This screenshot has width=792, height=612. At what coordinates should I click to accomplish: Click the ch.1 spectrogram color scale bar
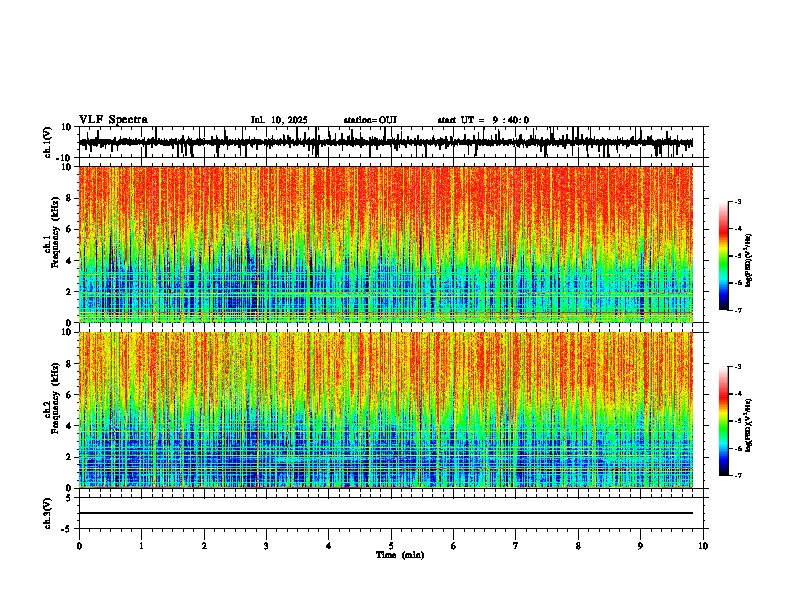(724, 256)
